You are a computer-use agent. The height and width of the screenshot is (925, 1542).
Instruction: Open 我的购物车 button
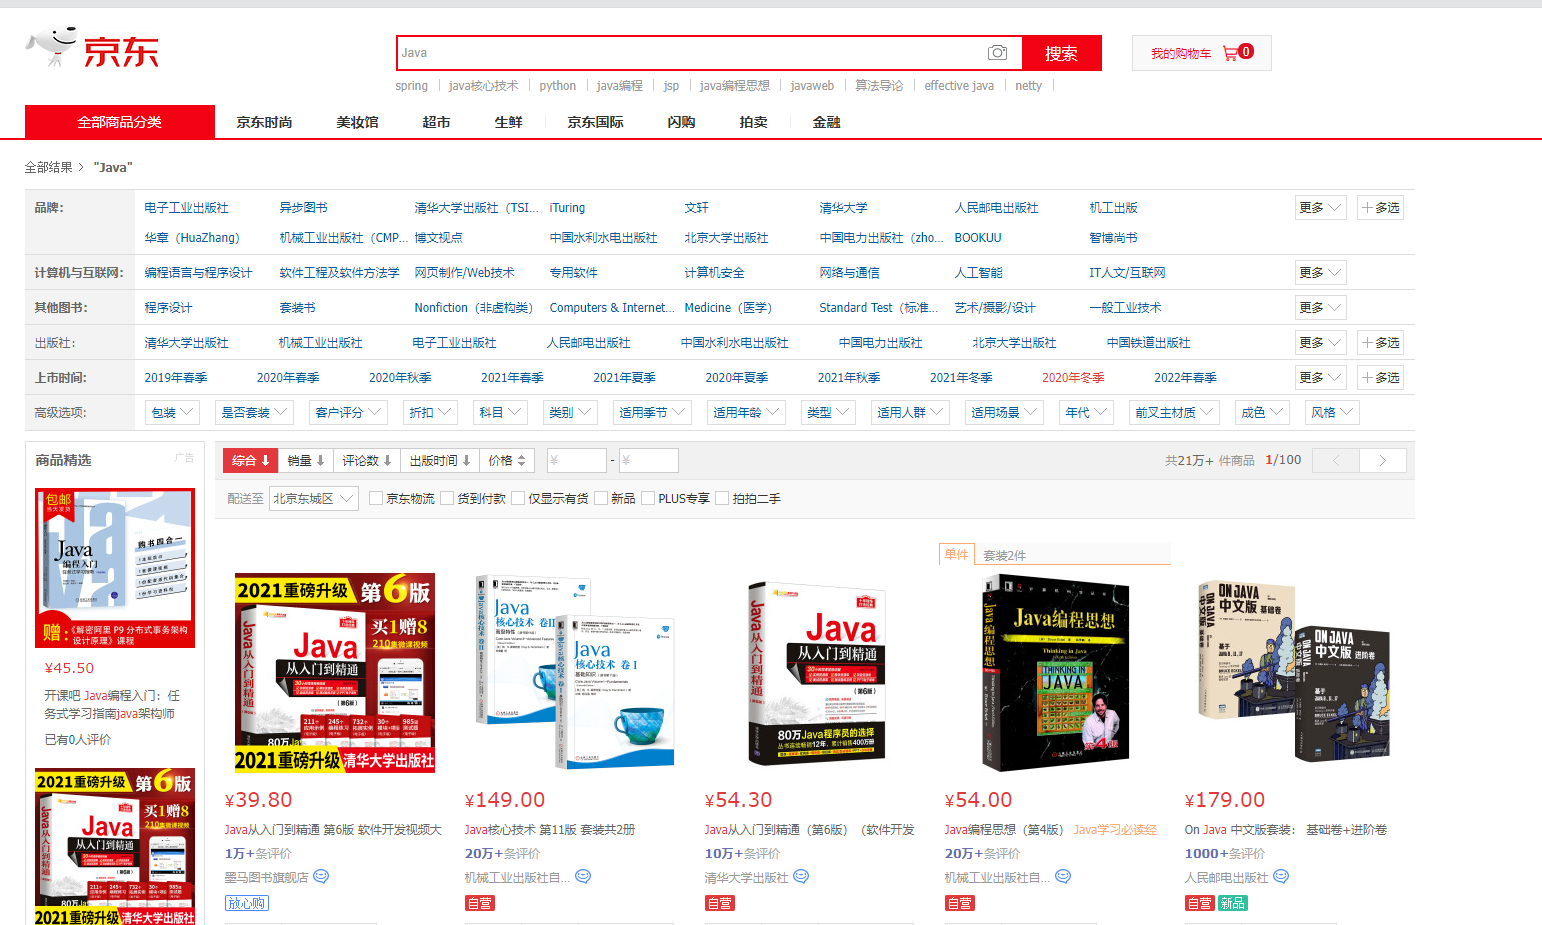[1202, 53]
